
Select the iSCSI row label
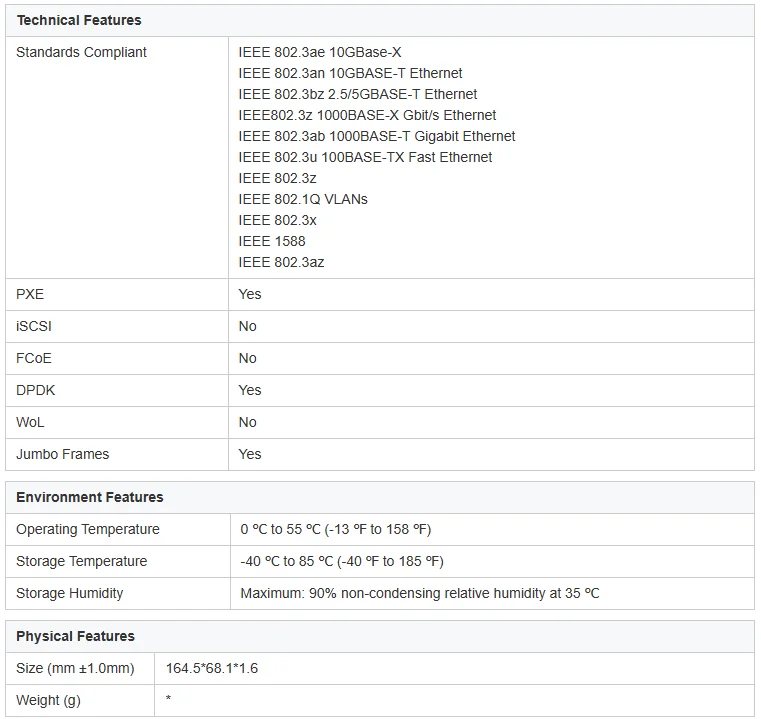click(x=34, y=326)
